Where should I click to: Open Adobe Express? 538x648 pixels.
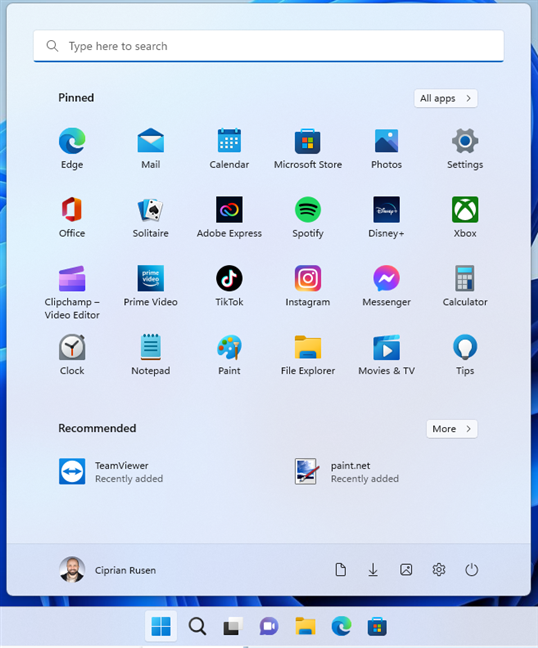pyautogui.click(x=229, y=217)
